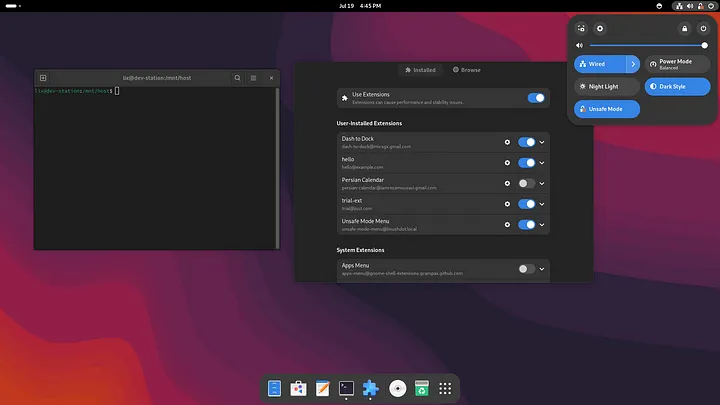Click the terminal search icon

pyautogui.click(x=237, y=78)
